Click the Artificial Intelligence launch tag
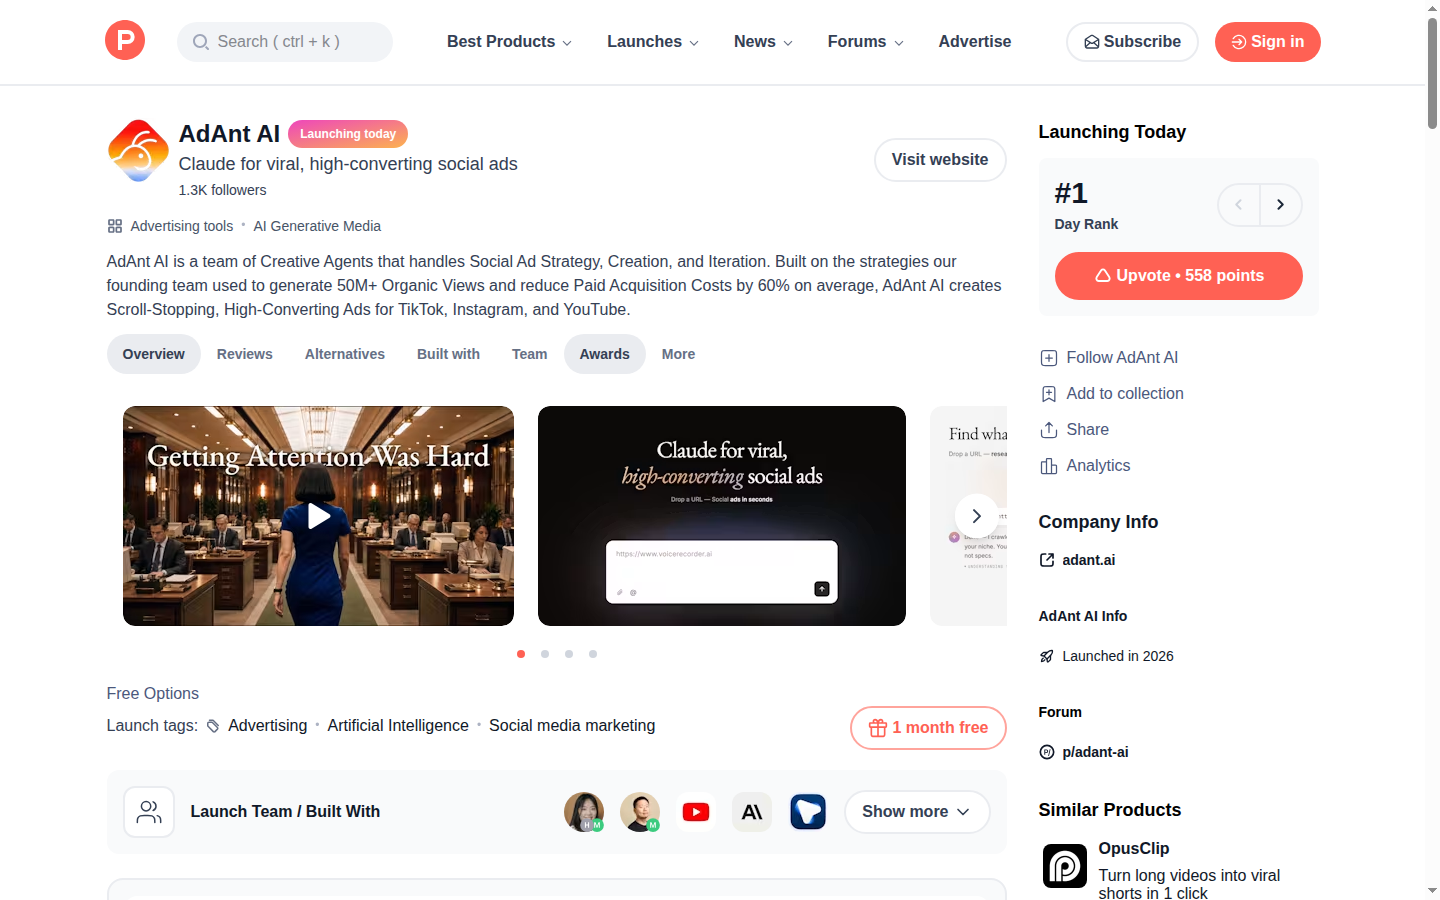 [398, 726]
